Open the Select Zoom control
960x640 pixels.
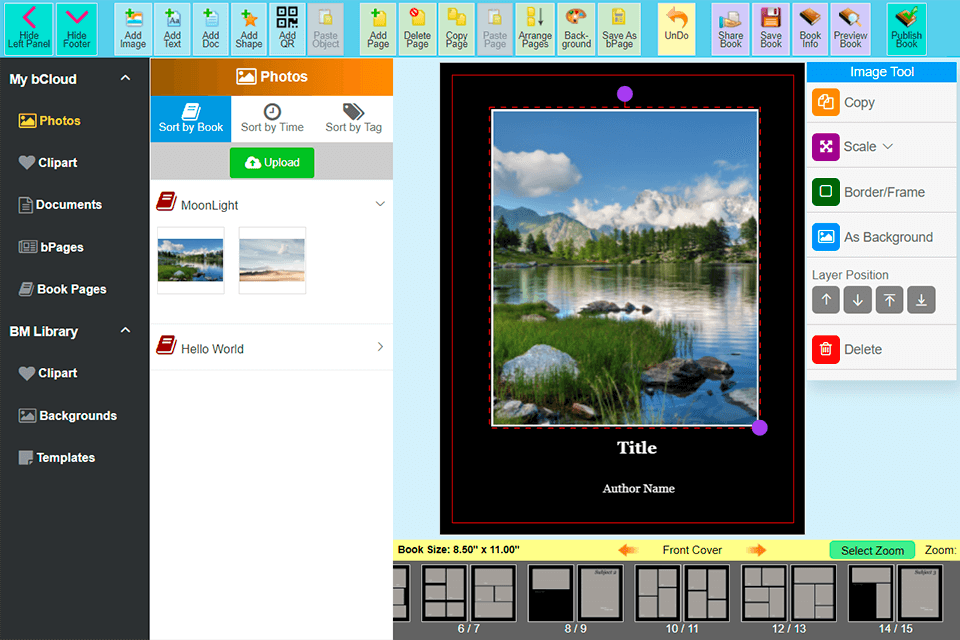[x=872, y=550]
